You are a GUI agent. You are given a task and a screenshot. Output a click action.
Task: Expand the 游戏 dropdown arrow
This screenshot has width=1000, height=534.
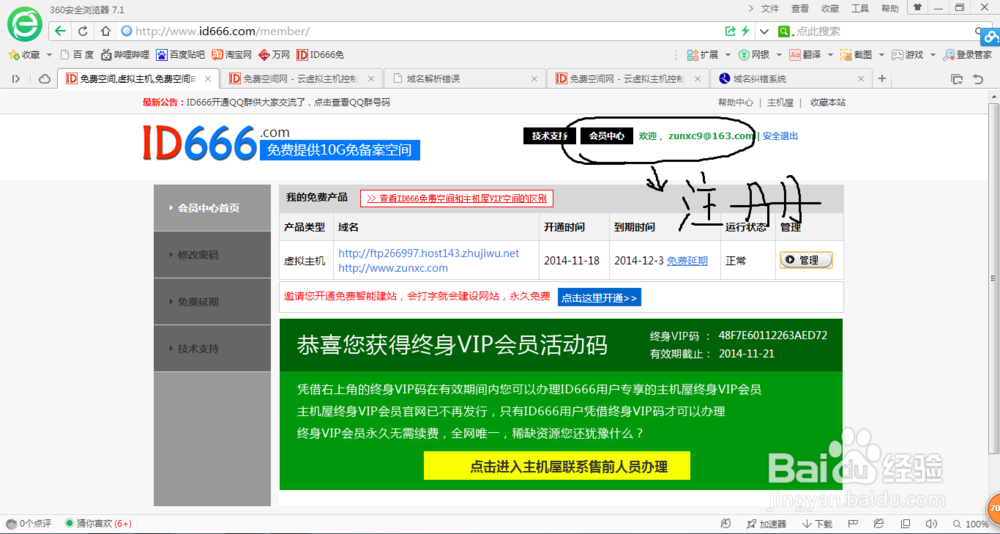tap(932, 55)
